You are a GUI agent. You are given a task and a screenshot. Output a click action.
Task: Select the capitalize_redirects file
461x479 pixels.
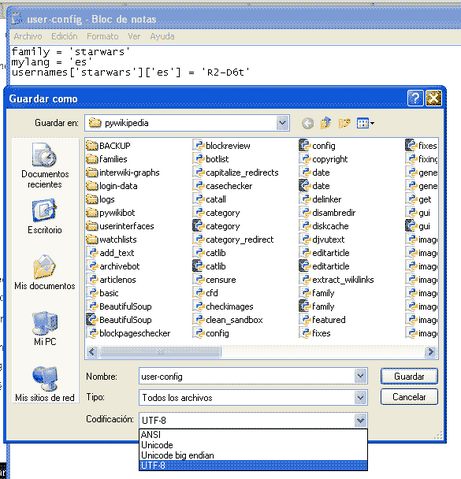pos(235,172)
